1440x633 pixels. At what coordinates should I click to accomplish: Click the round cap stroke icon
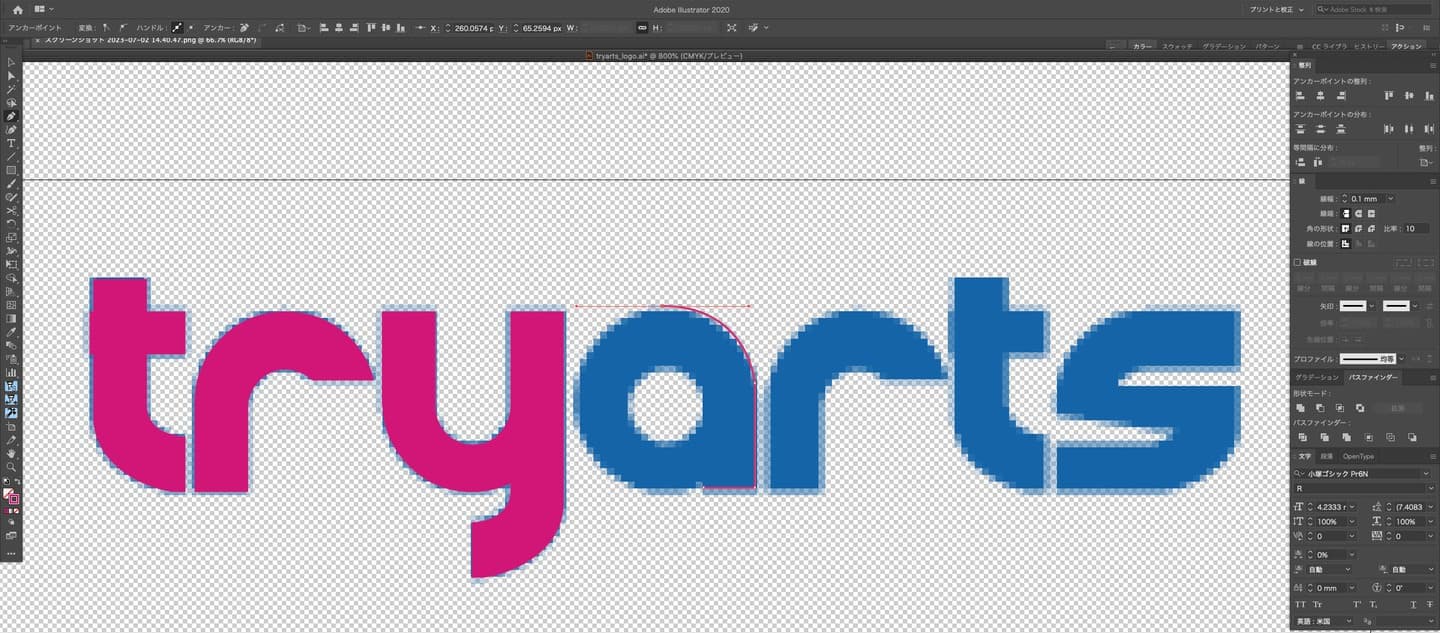(x=1359, y=214)
